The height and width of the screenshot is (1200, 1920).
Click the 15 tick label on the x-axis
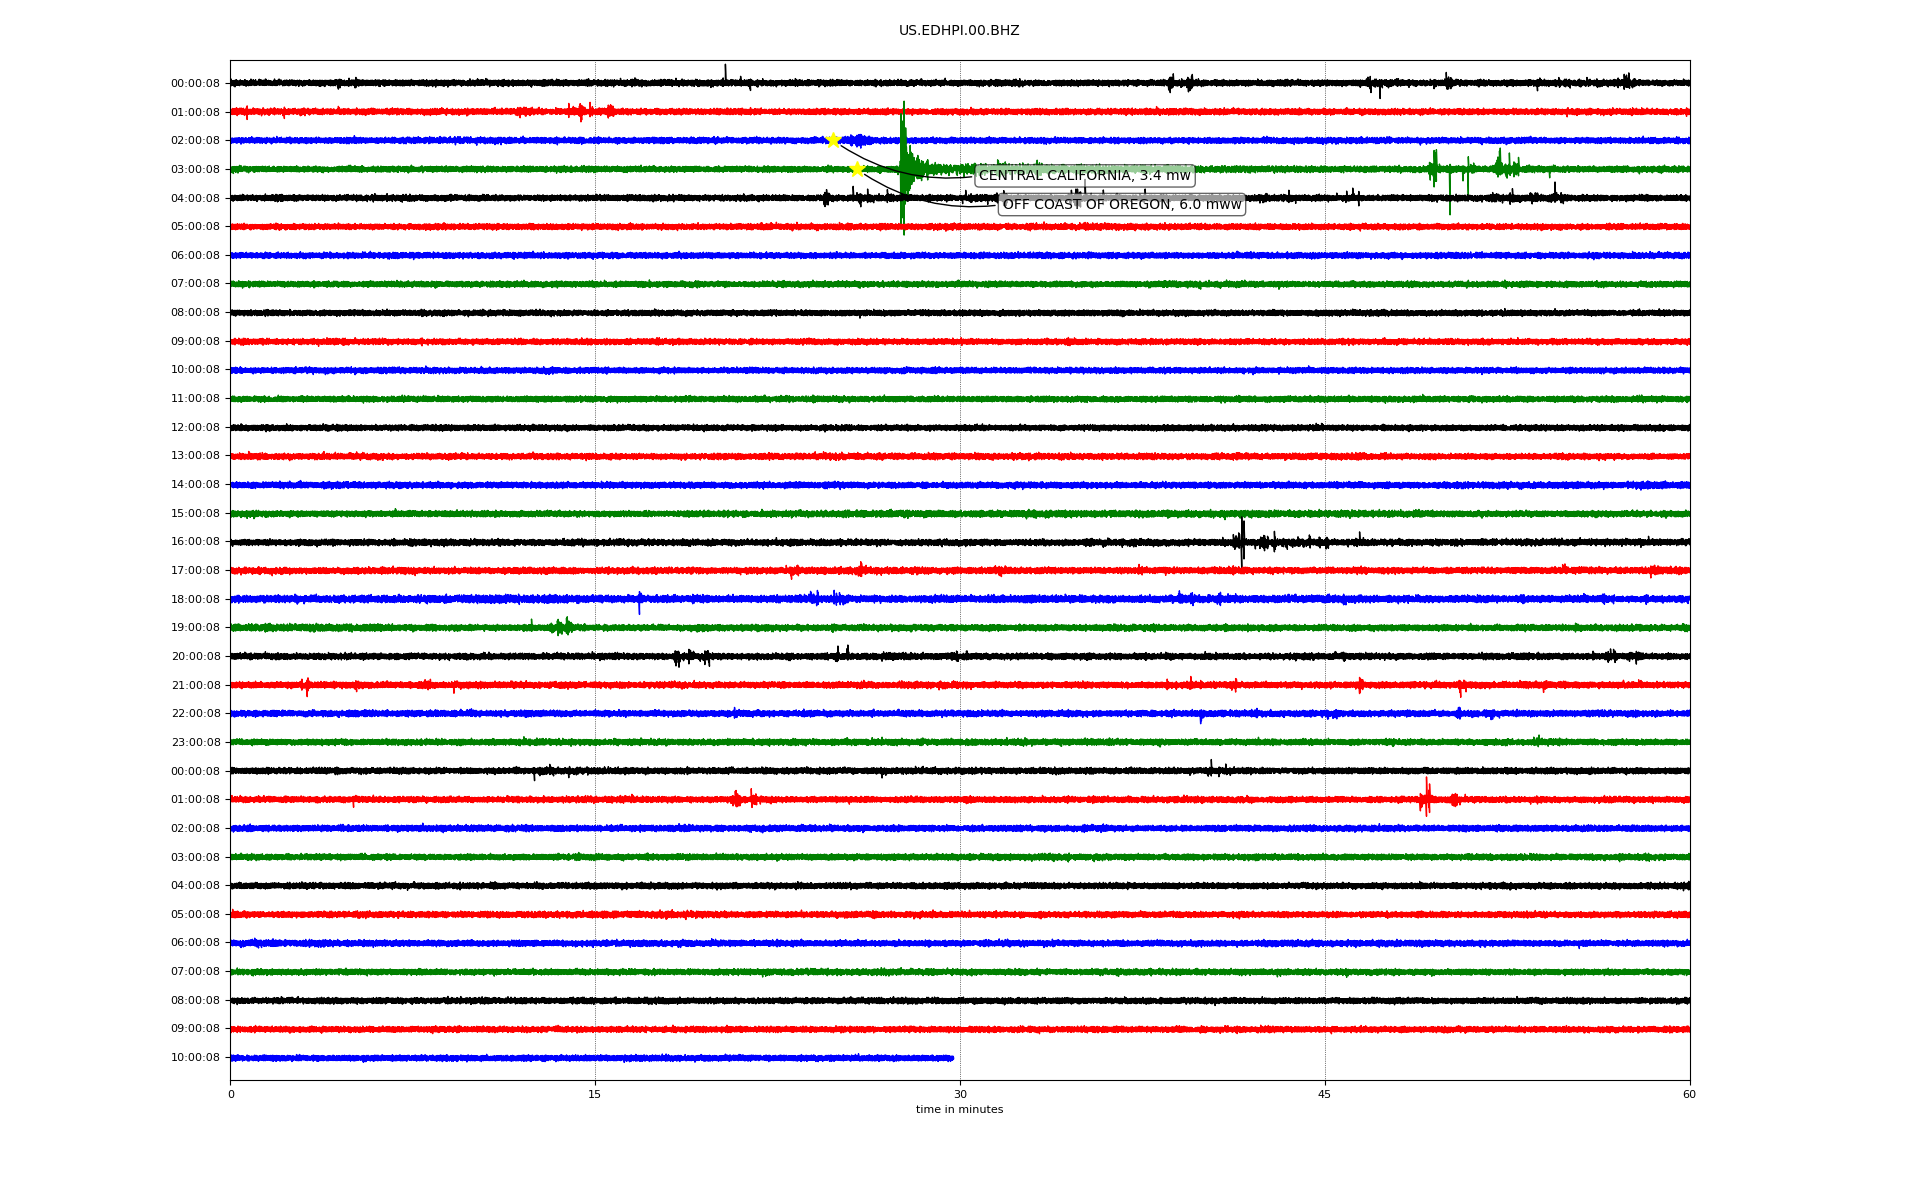tap(595, 1094)
